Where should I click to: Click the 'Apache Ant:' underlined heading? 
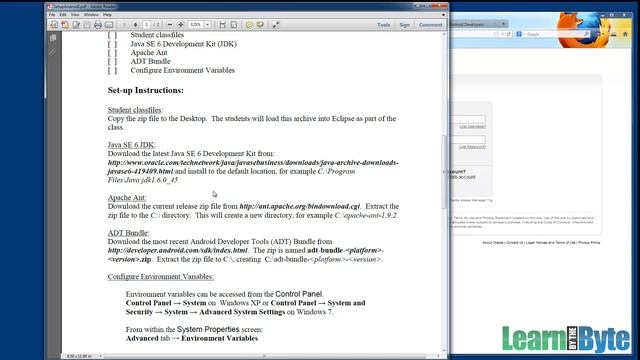(x=127, y=198)
